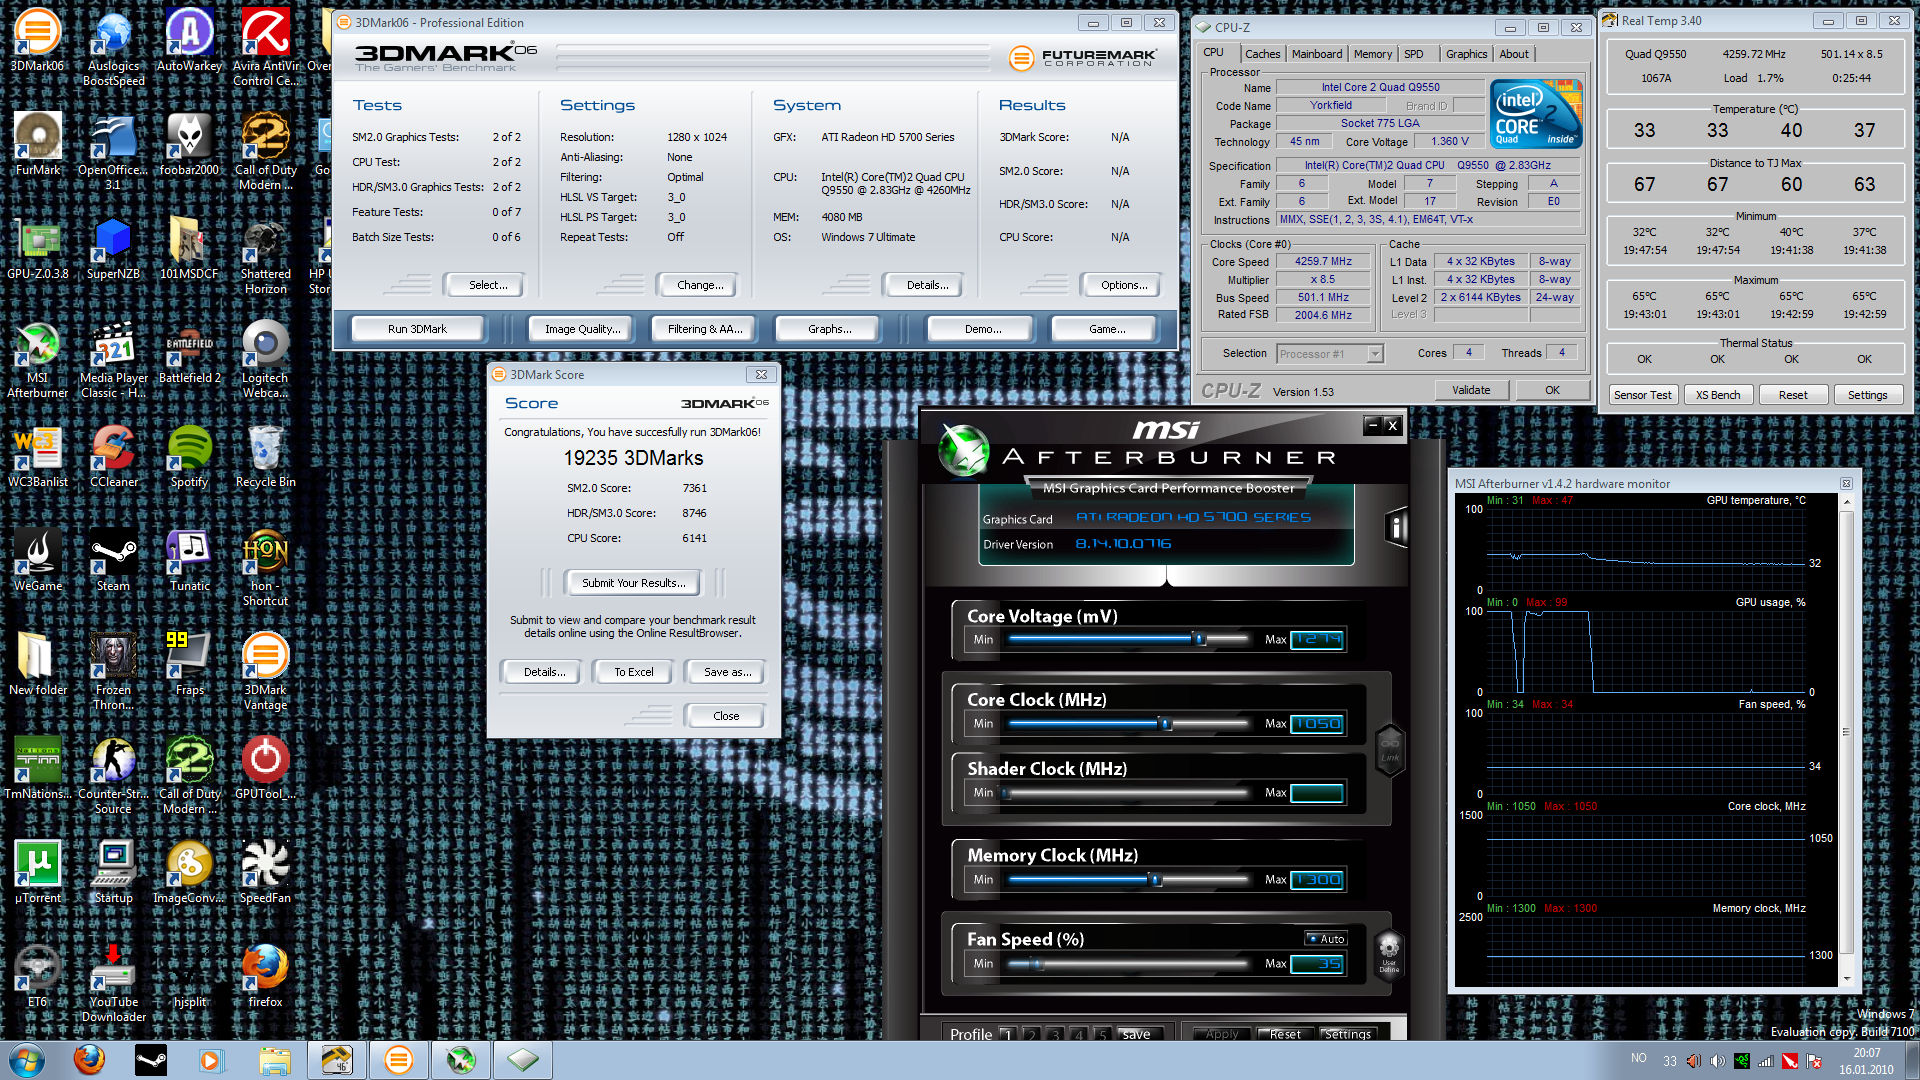Click Image Quality button in 3DMark06
Viewport: 1920px width, 1080px height.
tap(582, 329)
